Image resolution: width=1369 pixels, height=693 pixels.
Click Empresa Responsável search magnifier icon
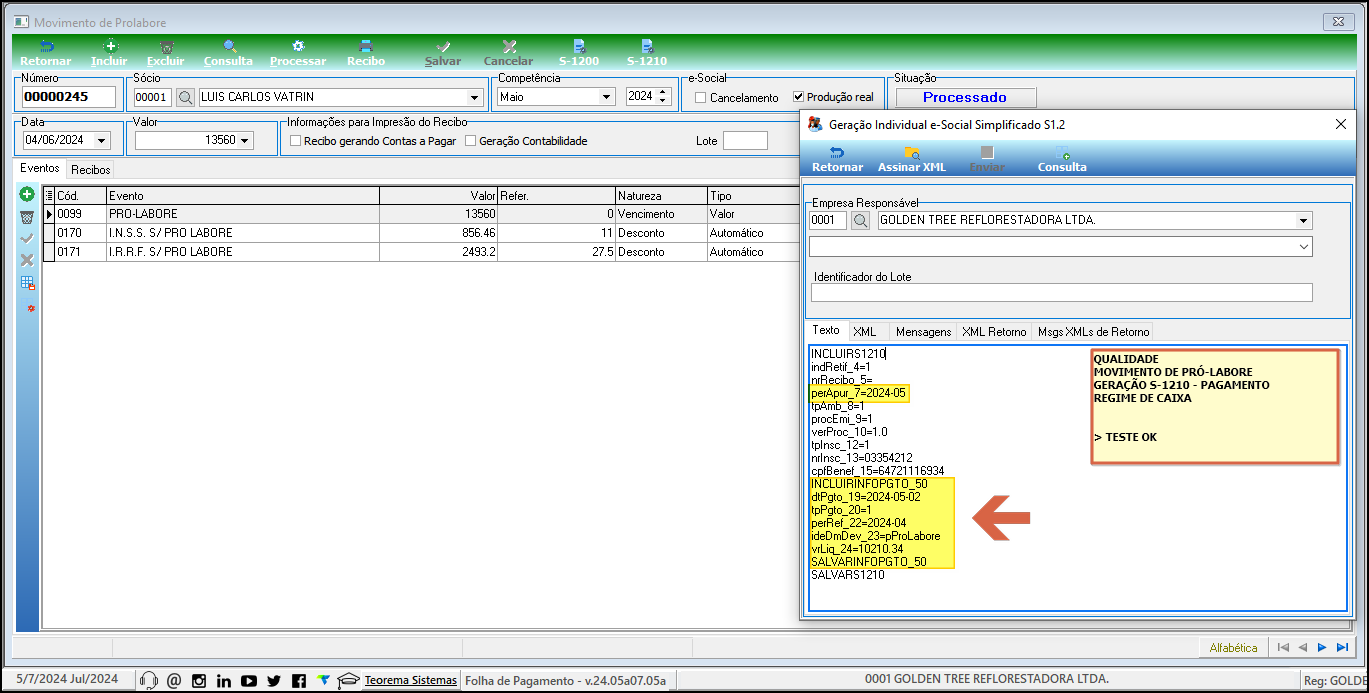[860, 220]
